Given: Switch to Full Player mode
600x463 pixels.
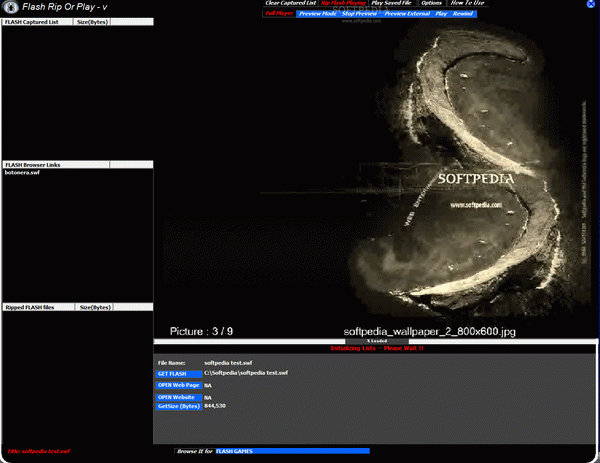Looking at the screenshot, I should tap(279, 13).
